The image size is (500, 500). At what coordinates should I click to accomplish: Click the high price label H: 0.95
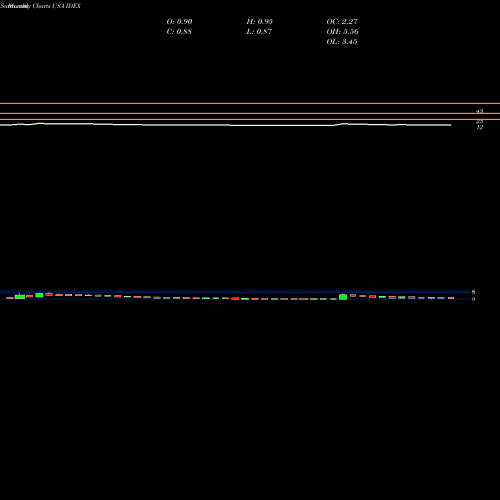[x=260, y=22]
